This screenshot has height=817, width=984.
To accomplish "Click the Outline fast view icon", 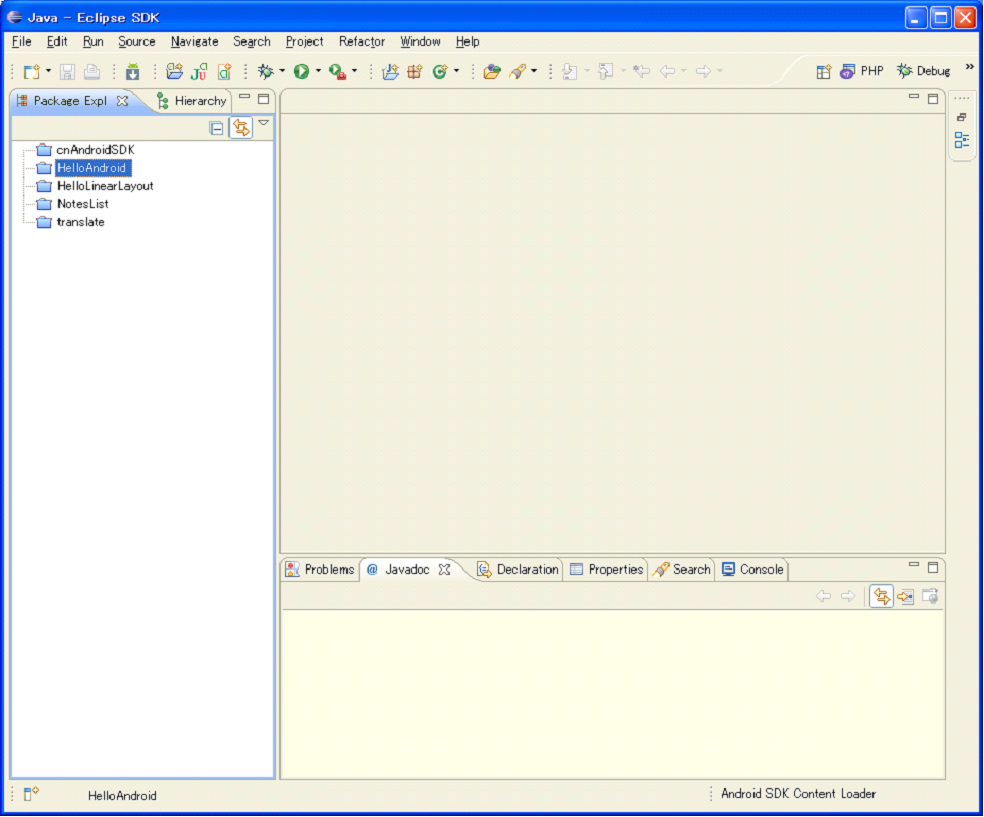I will click(961, 140).
